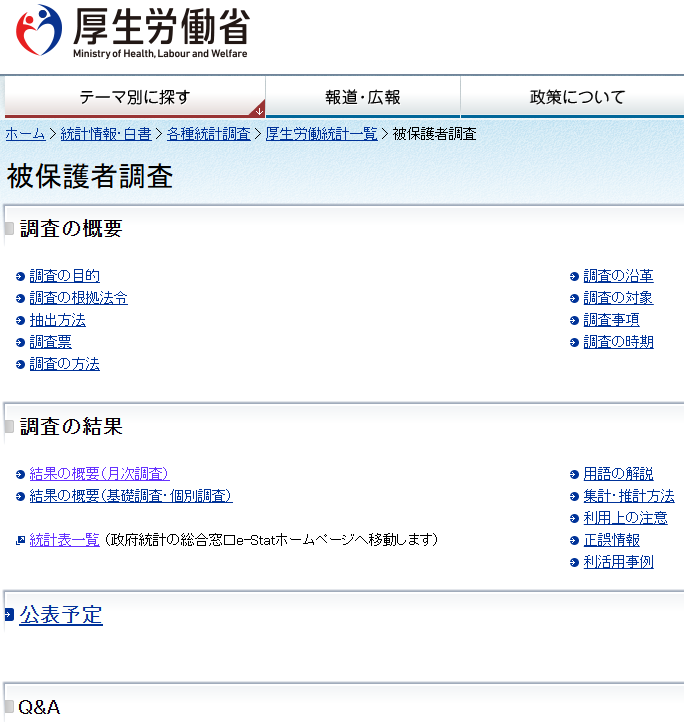This screenshot has height=722, width=684.
Task: Go to ホーム in the breadcrumb
Action: click(x=25, y=134)
